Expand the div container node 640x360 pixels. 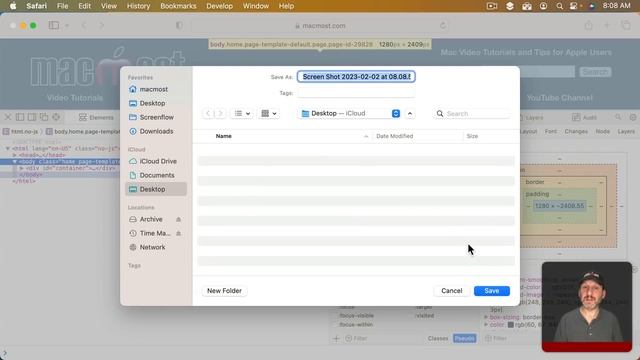point(21,168)
